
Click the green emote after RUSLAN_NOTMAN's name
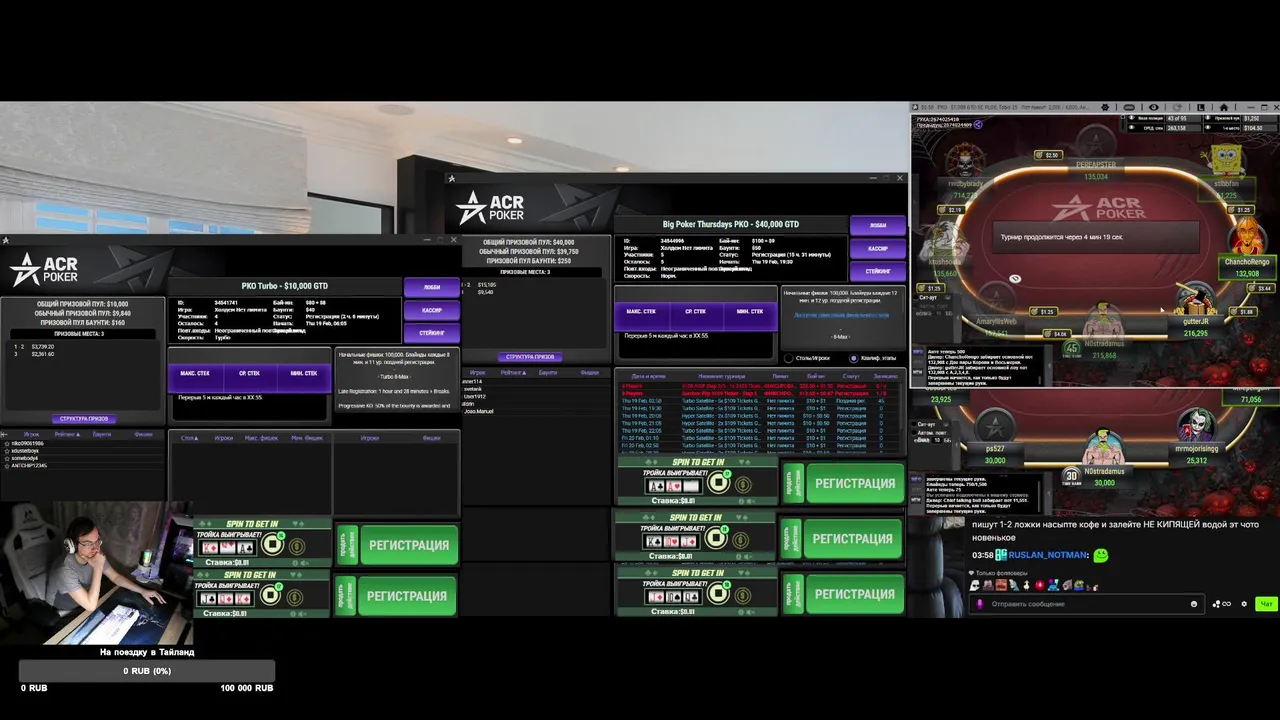1101,555
